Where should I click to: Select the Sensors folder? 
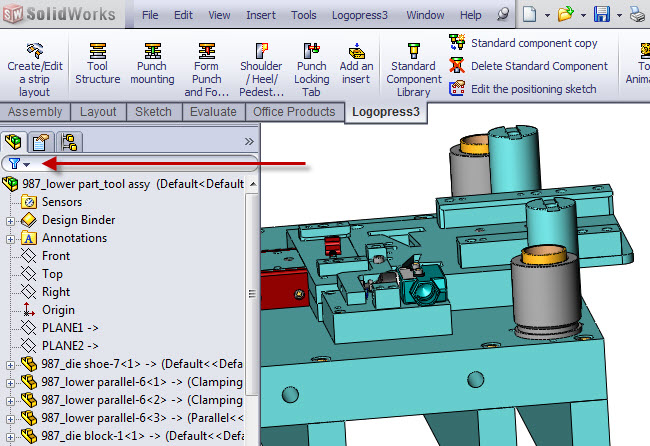51,202
